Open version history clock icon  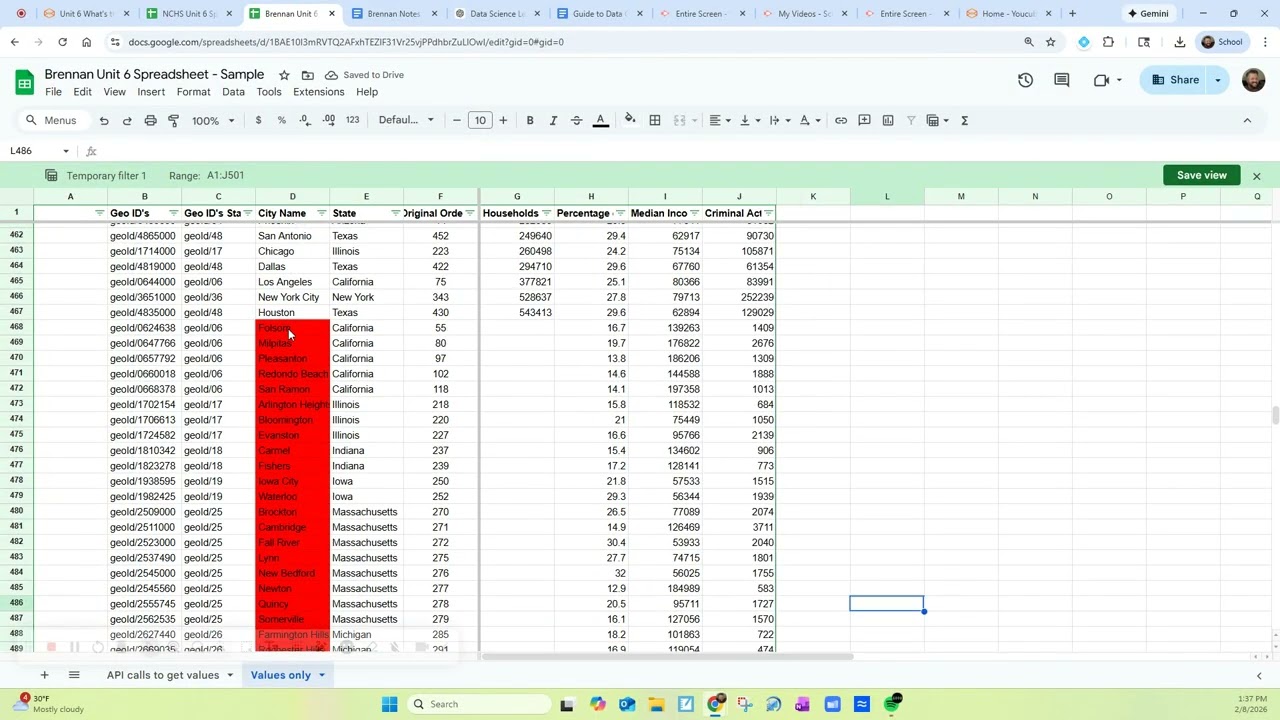[x=1025, y=80]
